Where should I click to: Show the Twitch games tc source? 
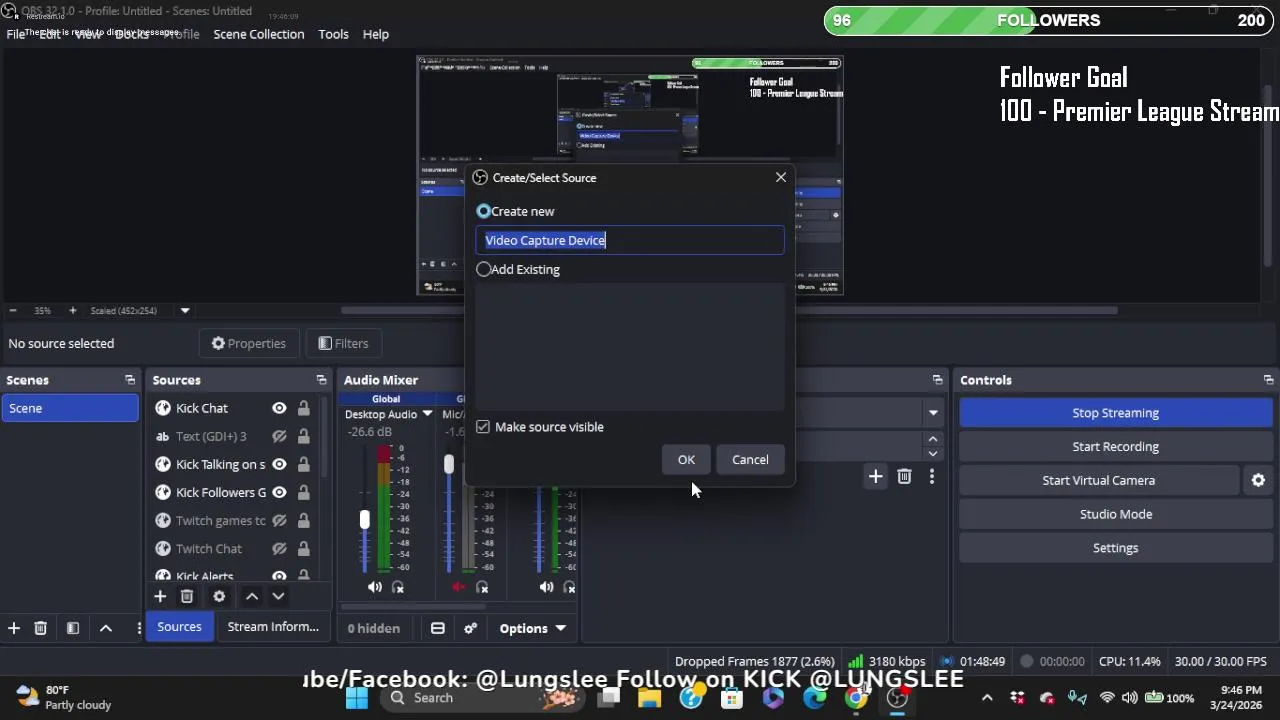[x=279, y=520]
